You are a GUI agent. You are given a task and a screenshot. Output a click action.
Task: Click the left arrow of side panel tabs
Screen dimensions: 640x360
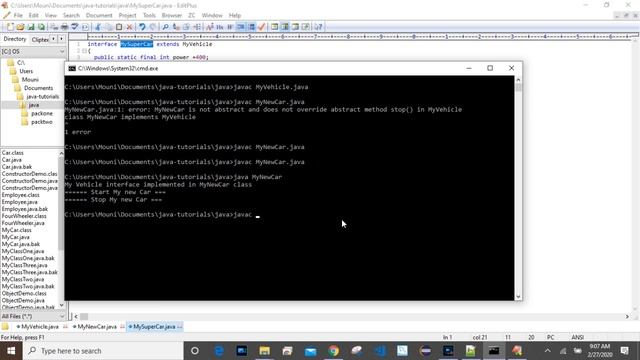click(x=54, y=39)
